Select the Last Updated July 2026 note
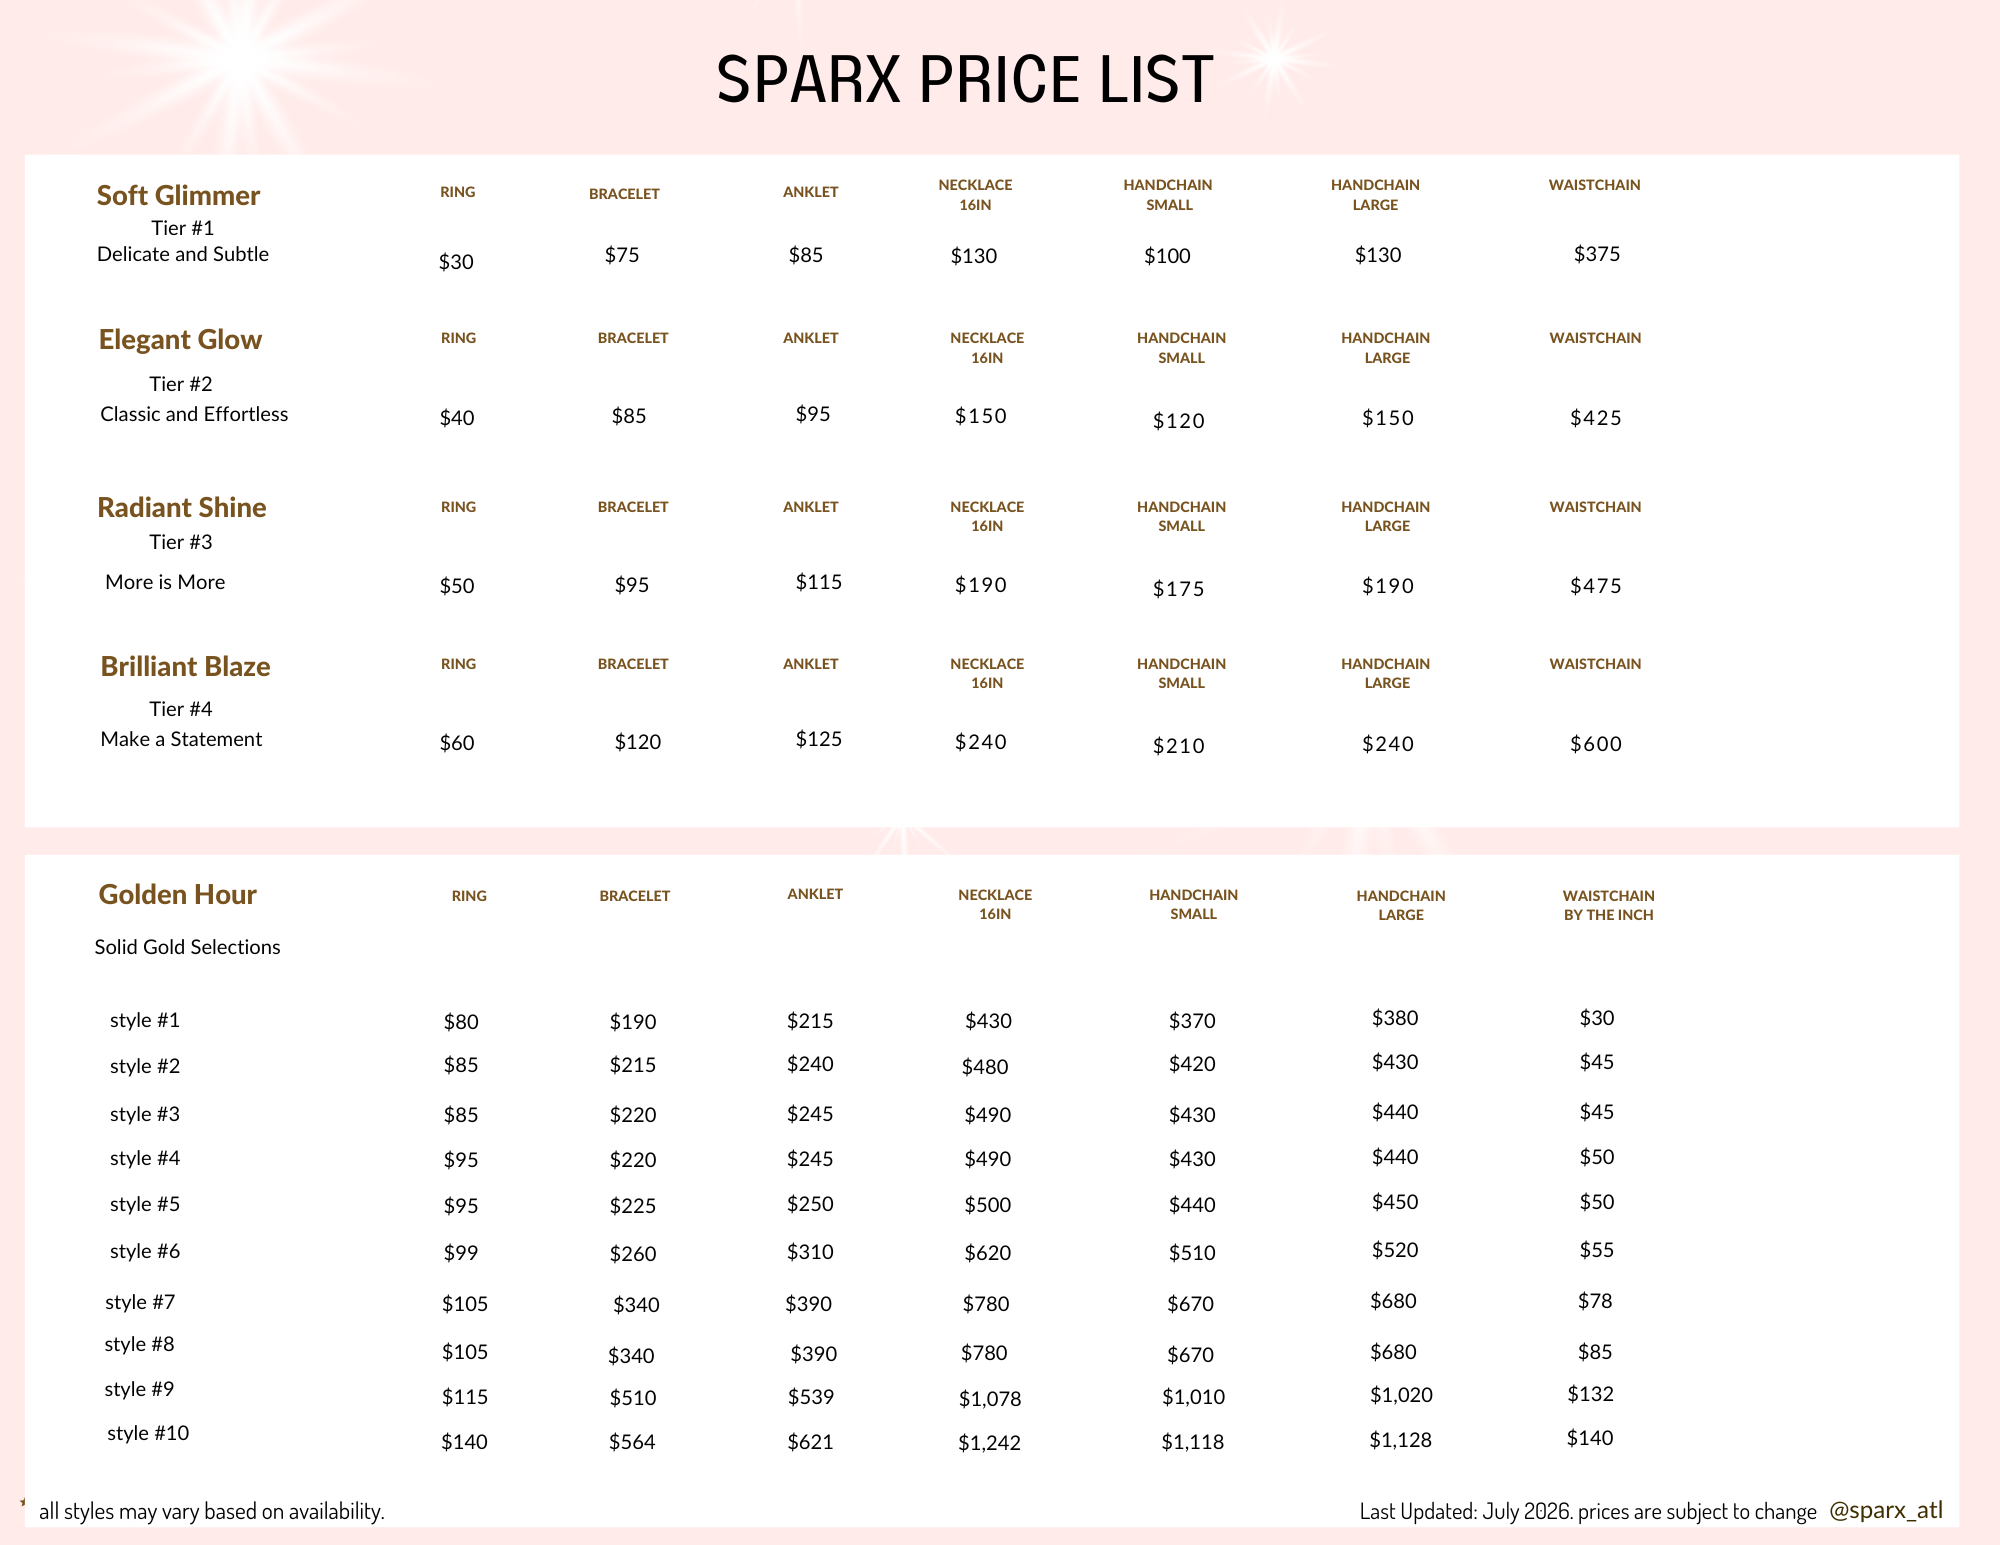This screenshot has width=2000, height=1545. (1588, 1511)
